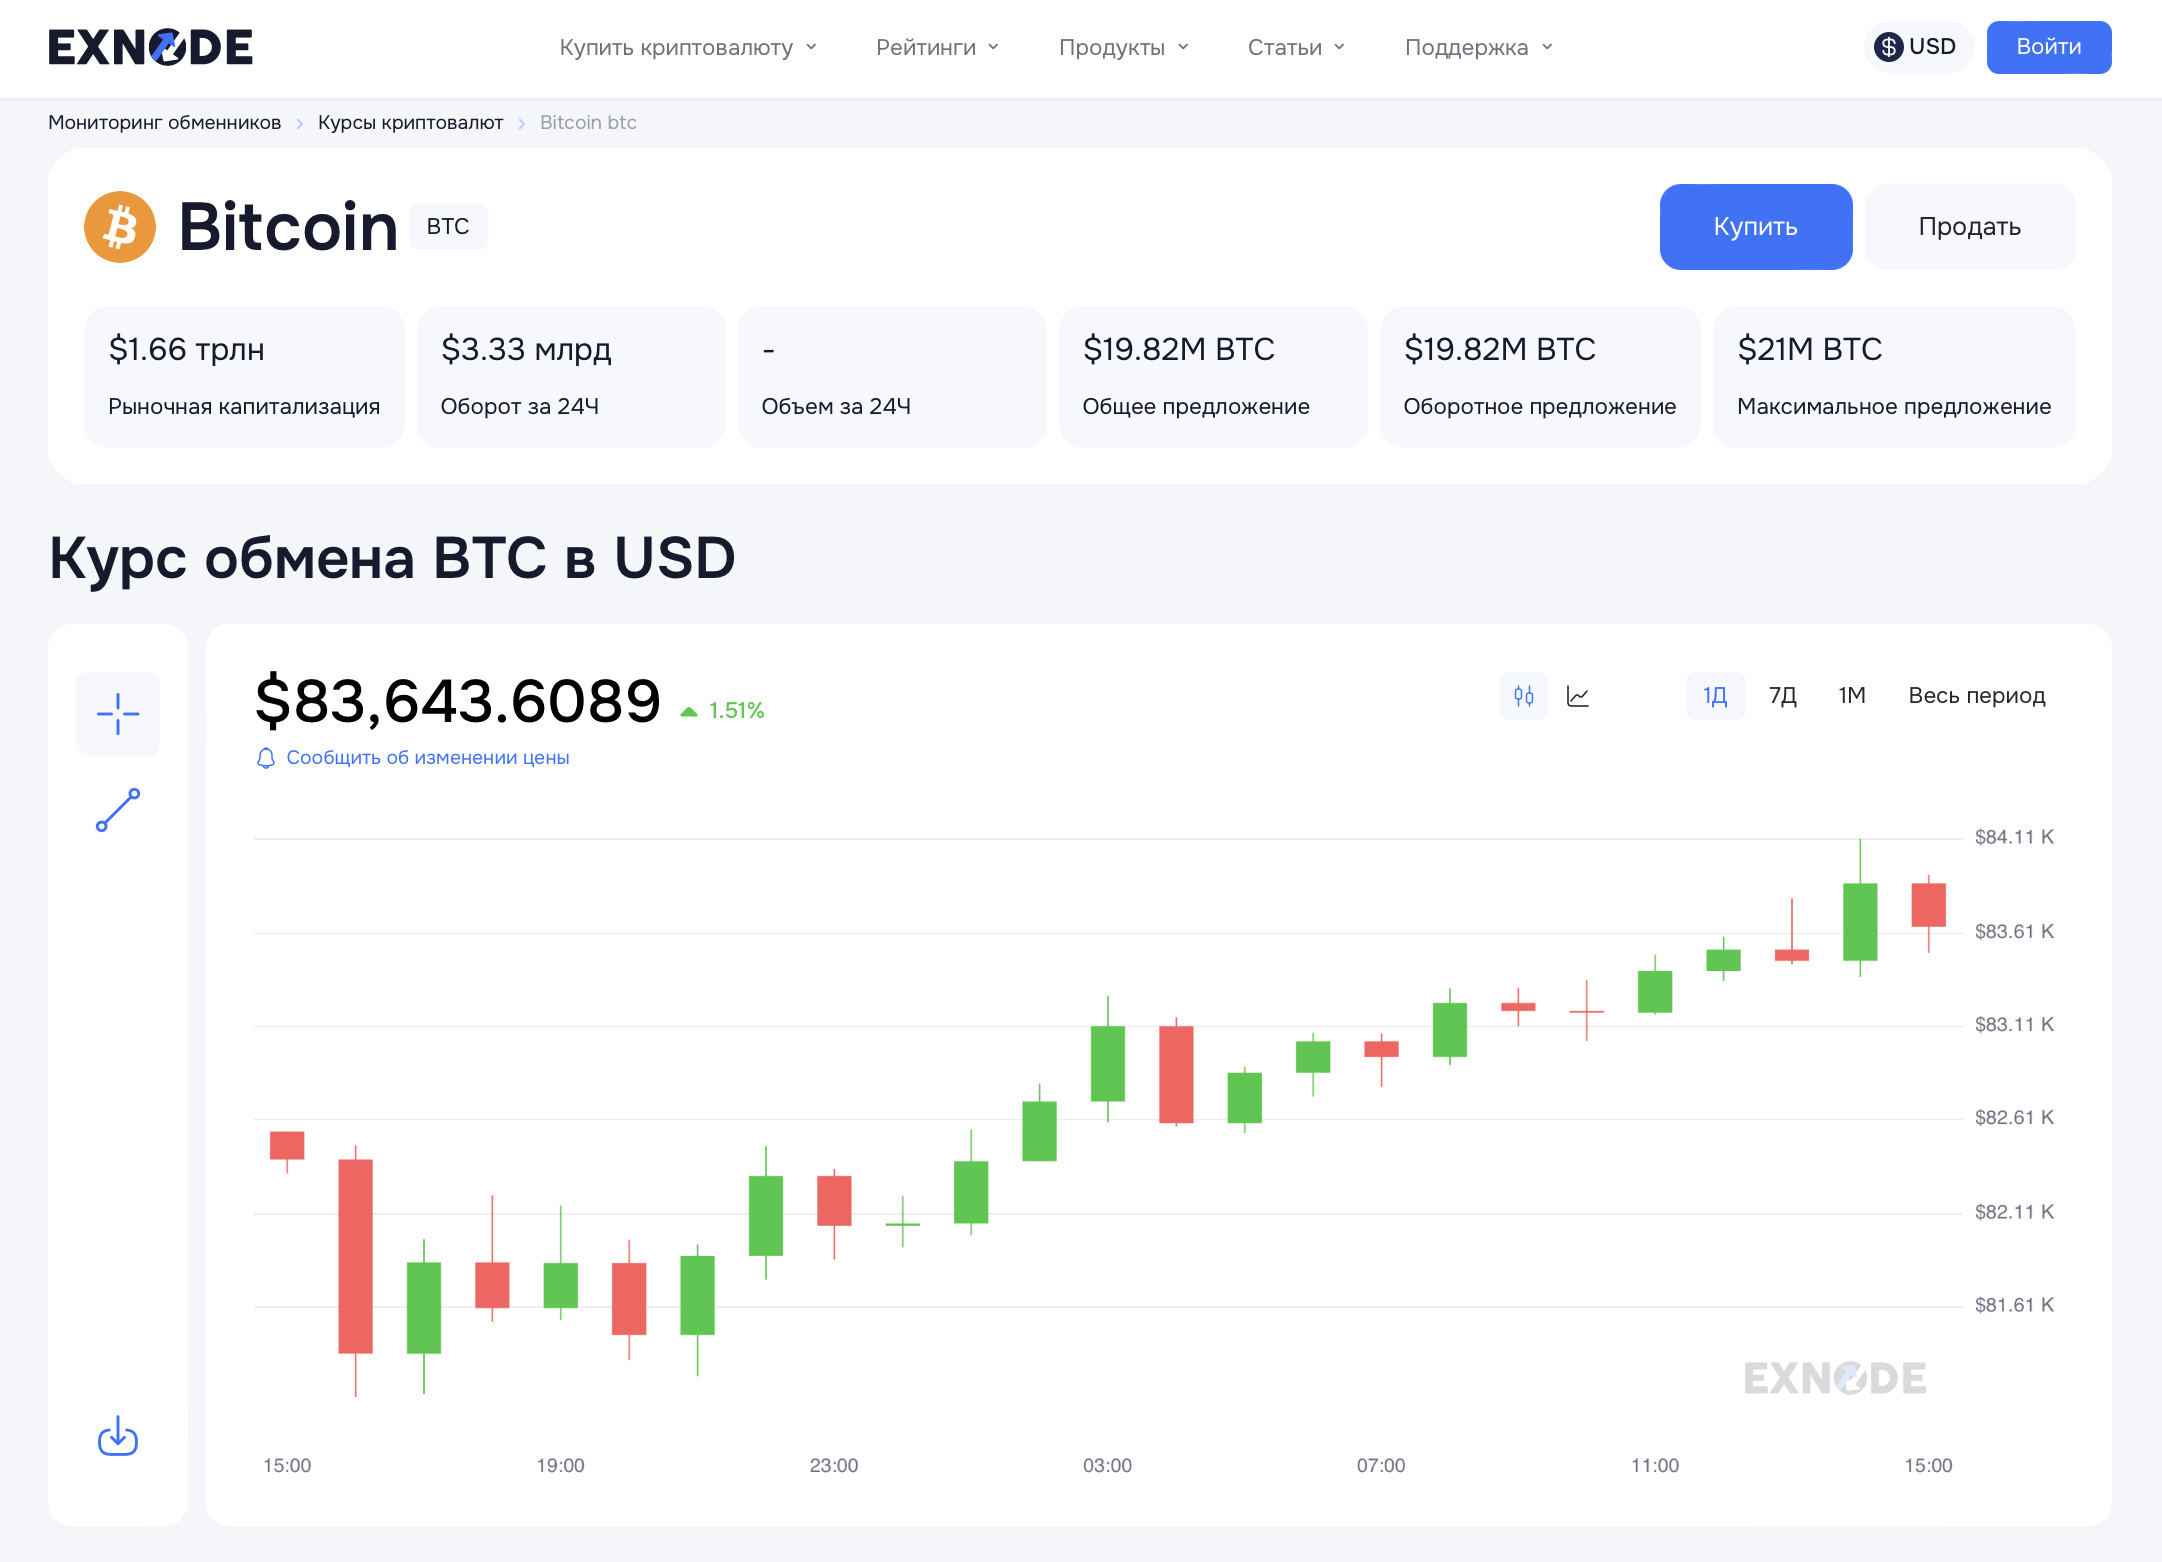The height and width of the screenshot is (1562, 2162).
Task: Switch to candlestick chart view
Action: (x=1523, y=696)
